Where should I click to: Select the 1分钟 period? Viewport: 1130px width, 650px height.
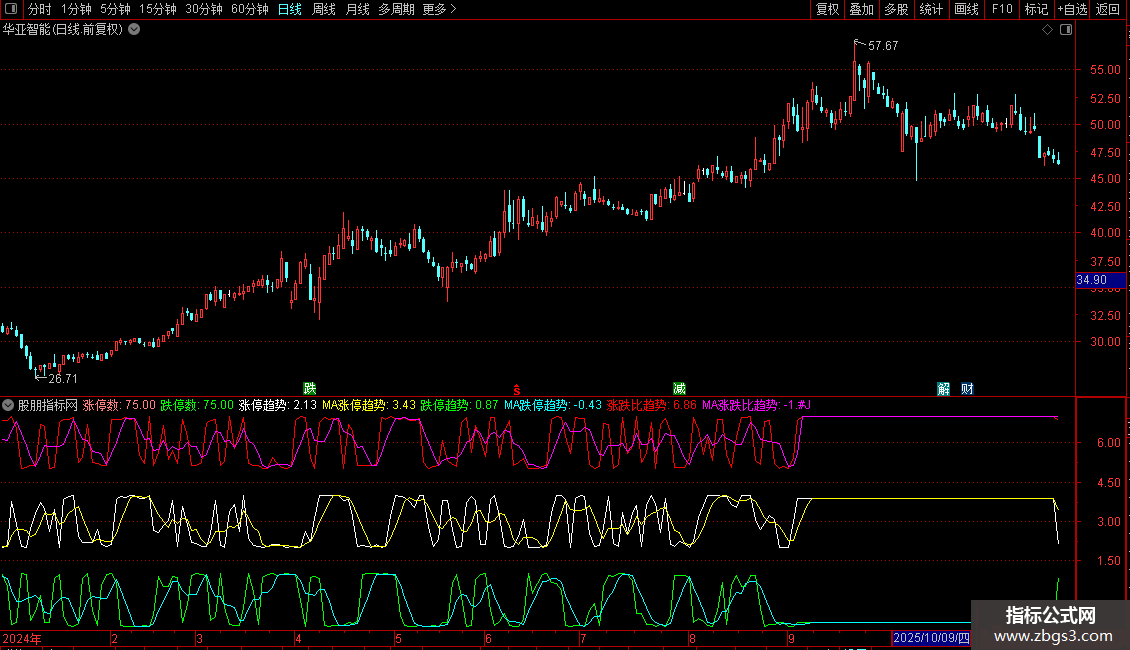click(76, 9)
